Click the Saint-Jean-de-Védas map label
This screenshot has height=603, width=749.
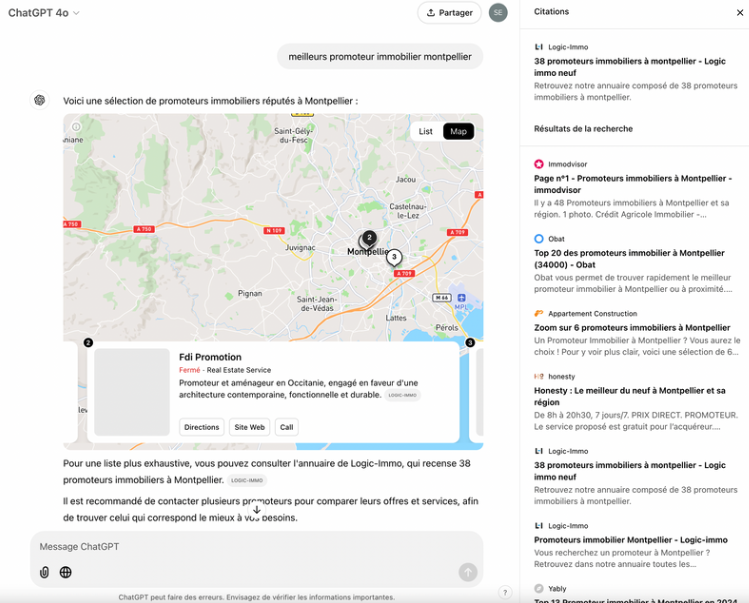(317, 303)
